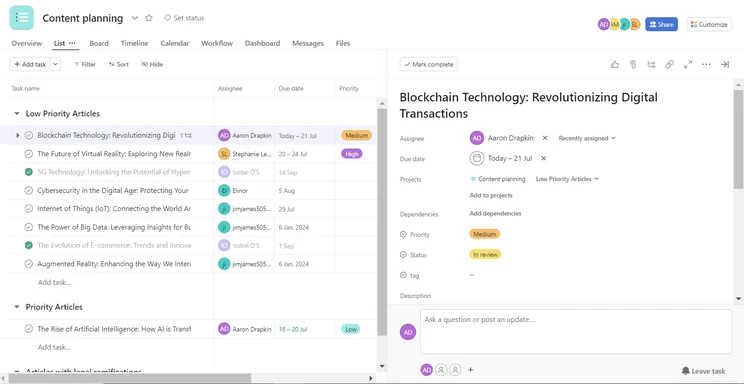The height and width of the screenshot is (384, 744).
Task: Copy task link with the link icon
Action: click(669, 64)
